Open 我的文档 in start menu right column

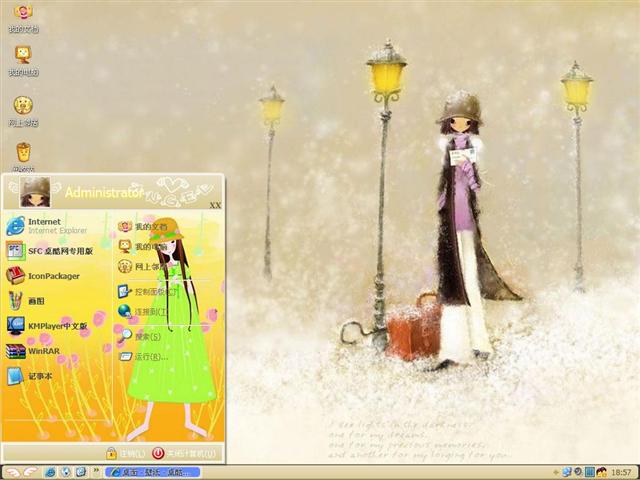143,227
